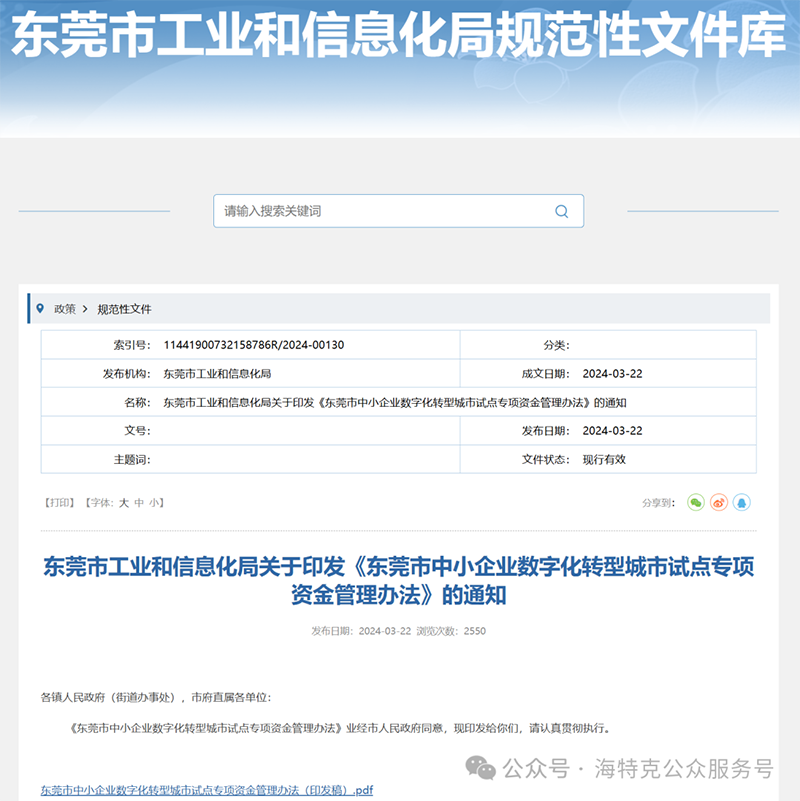
Task: Share the article via Weibo icon
Action: tap(719, 503)
